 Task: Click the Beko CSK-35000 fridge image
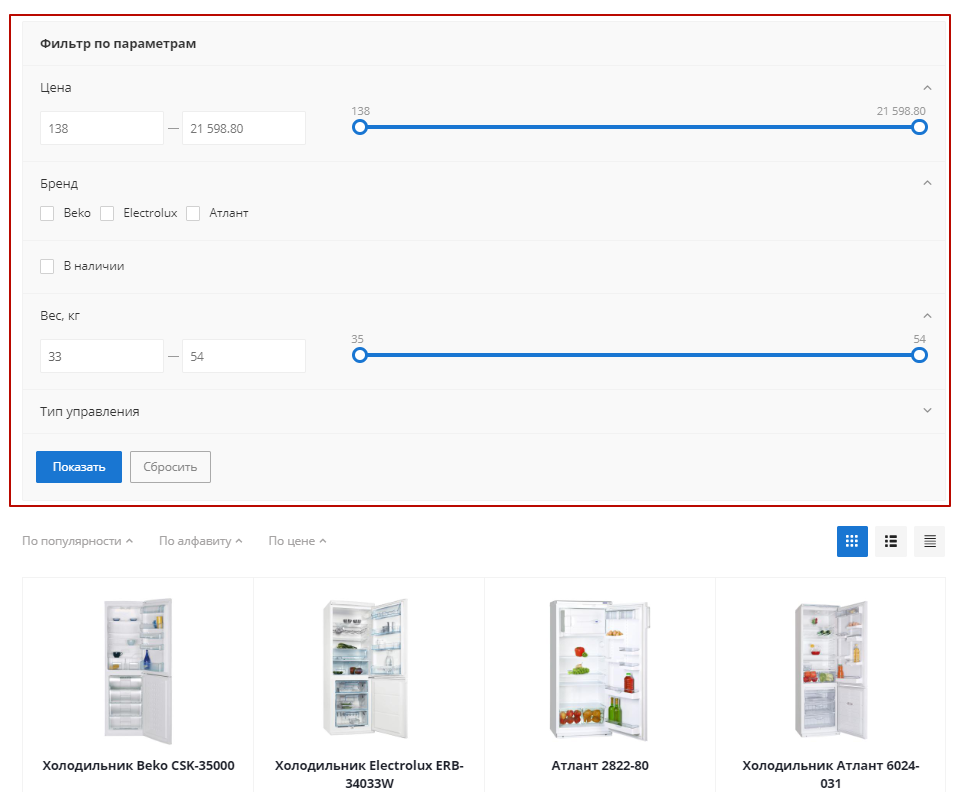pyautogui.click(x=139, y=670)
